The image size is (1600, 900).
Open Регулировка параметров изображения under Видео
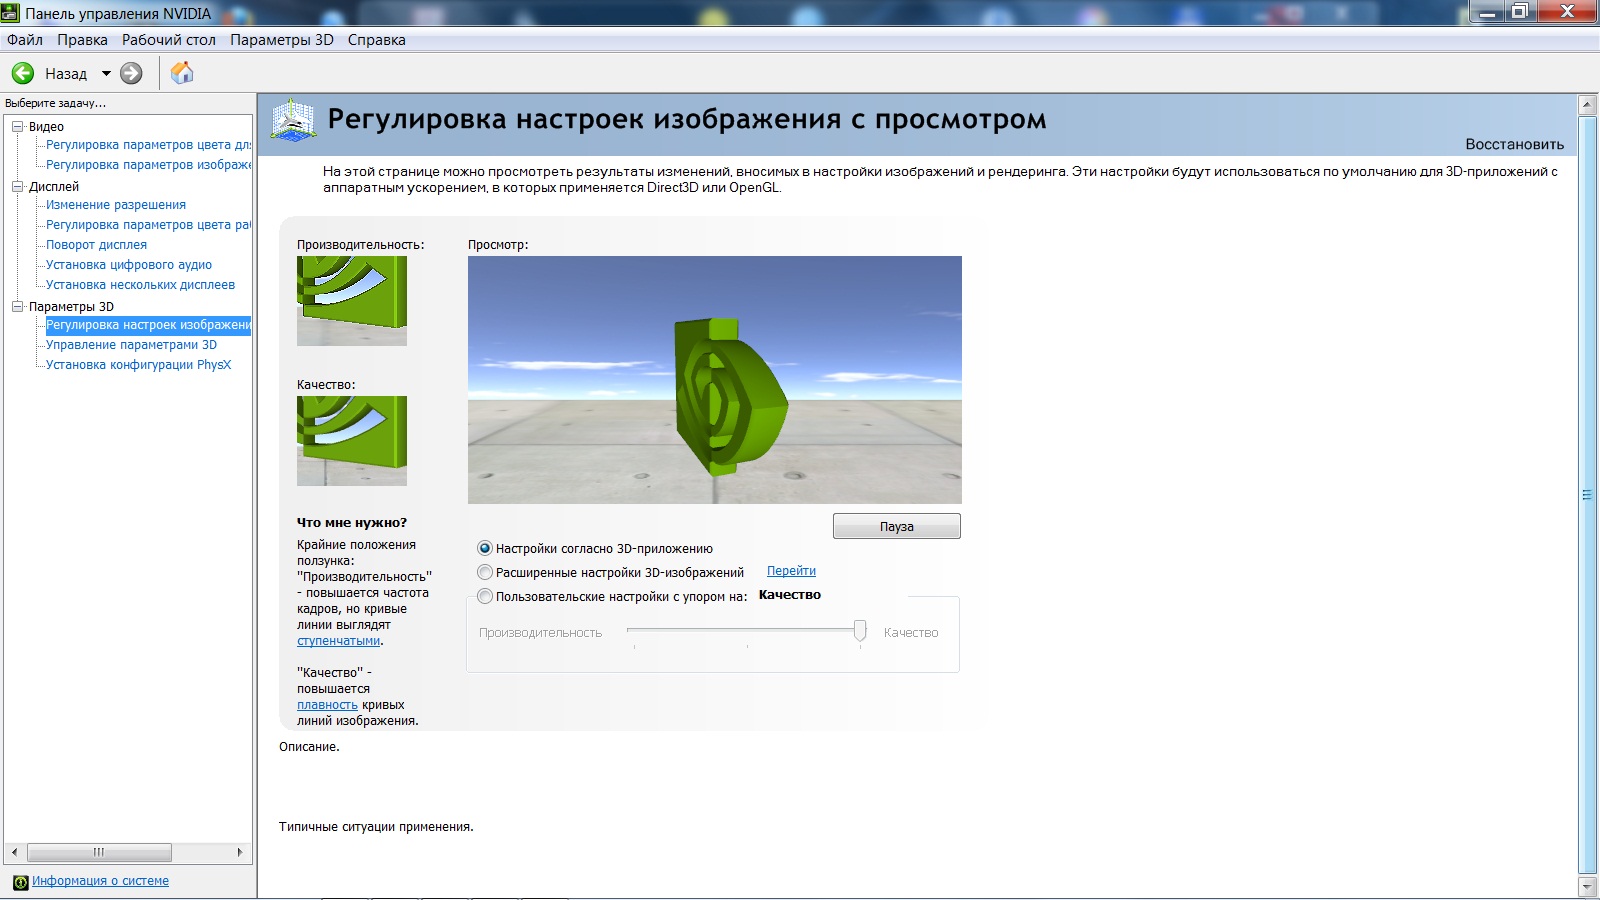(148, 165)
